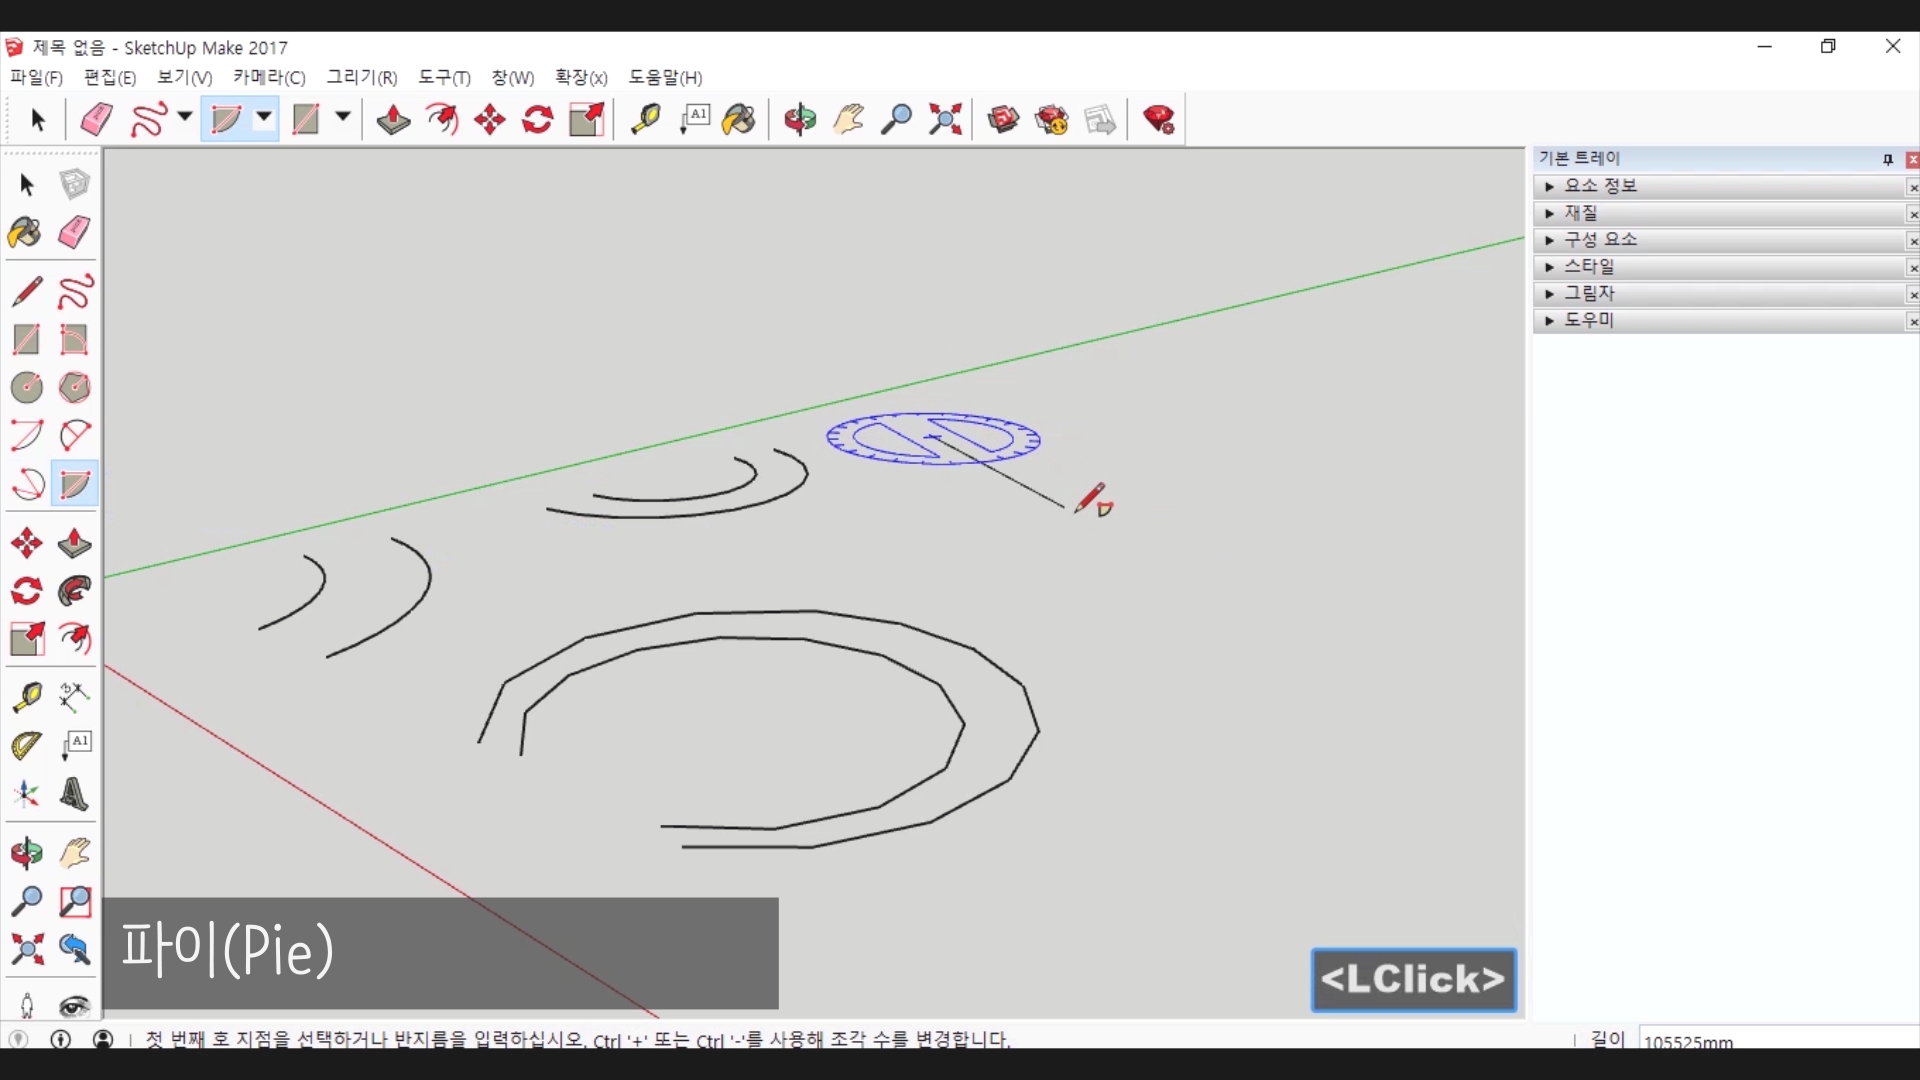Select the Polygon tool
The height and width of the screenshot is (1080, 1920).
74,387
